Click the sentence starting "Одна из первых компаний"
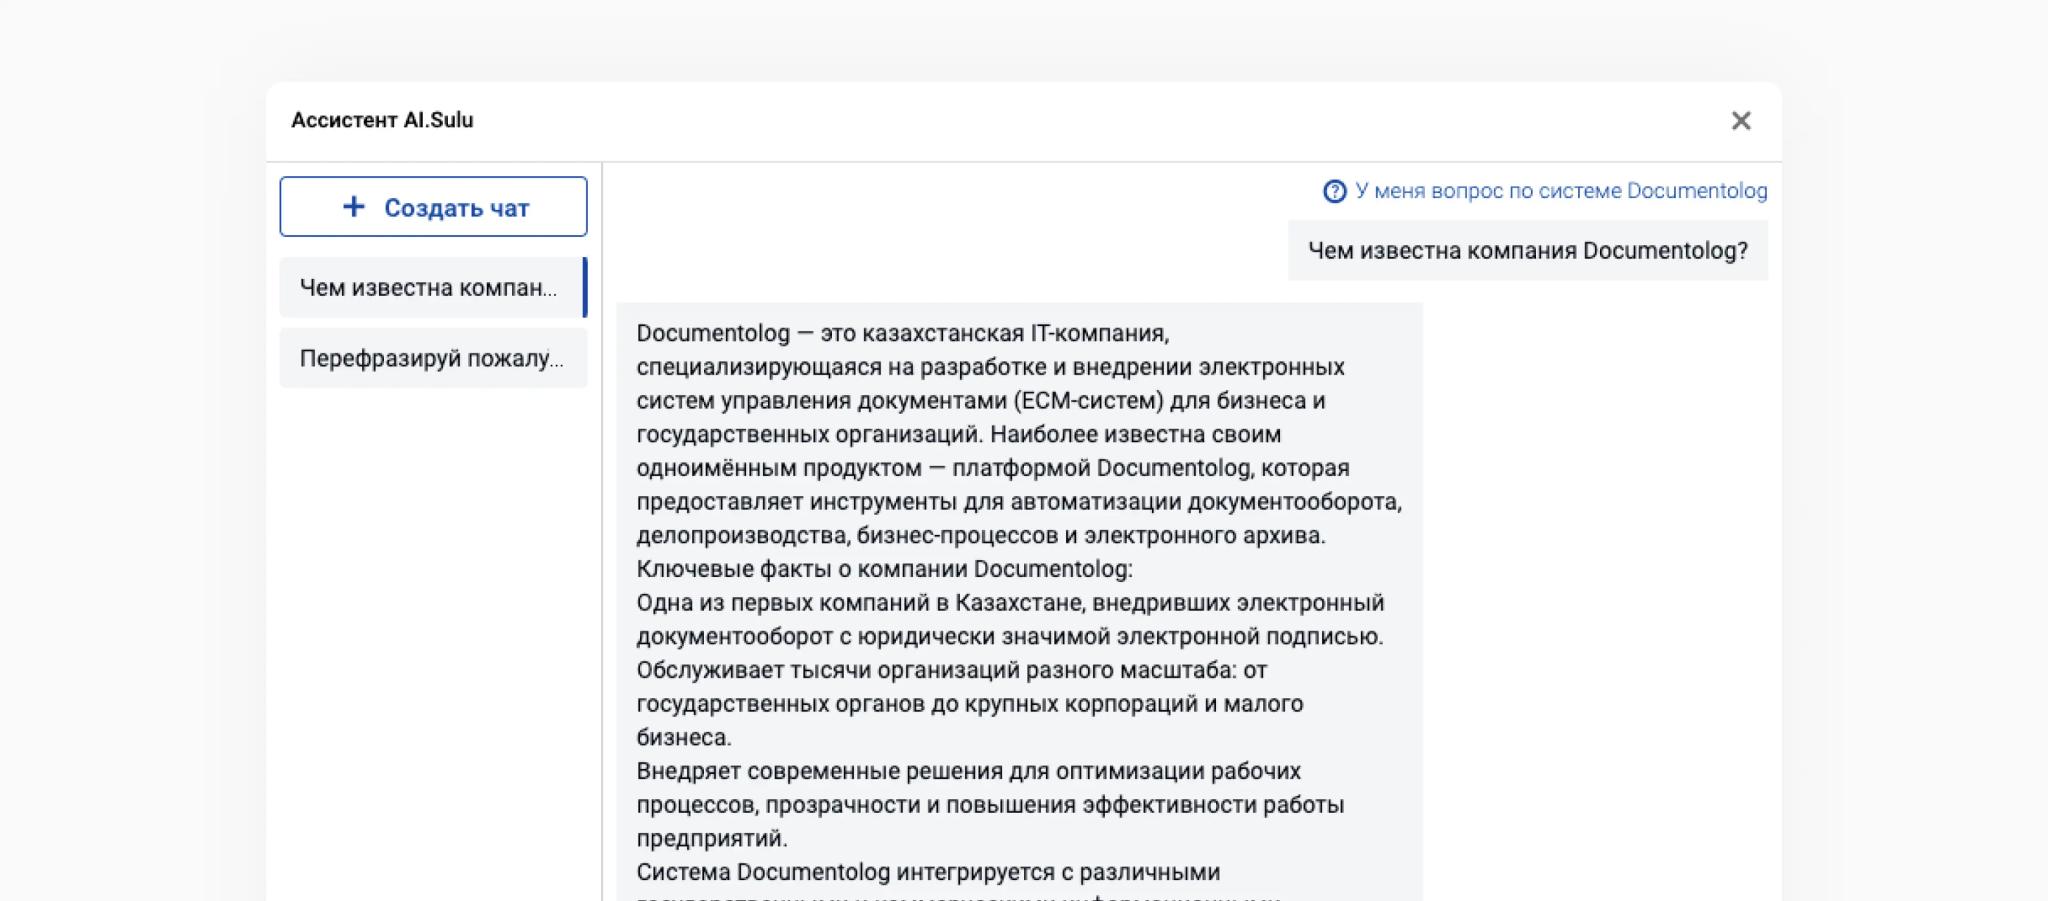The image size is (2048, 901). point(1010,603)
